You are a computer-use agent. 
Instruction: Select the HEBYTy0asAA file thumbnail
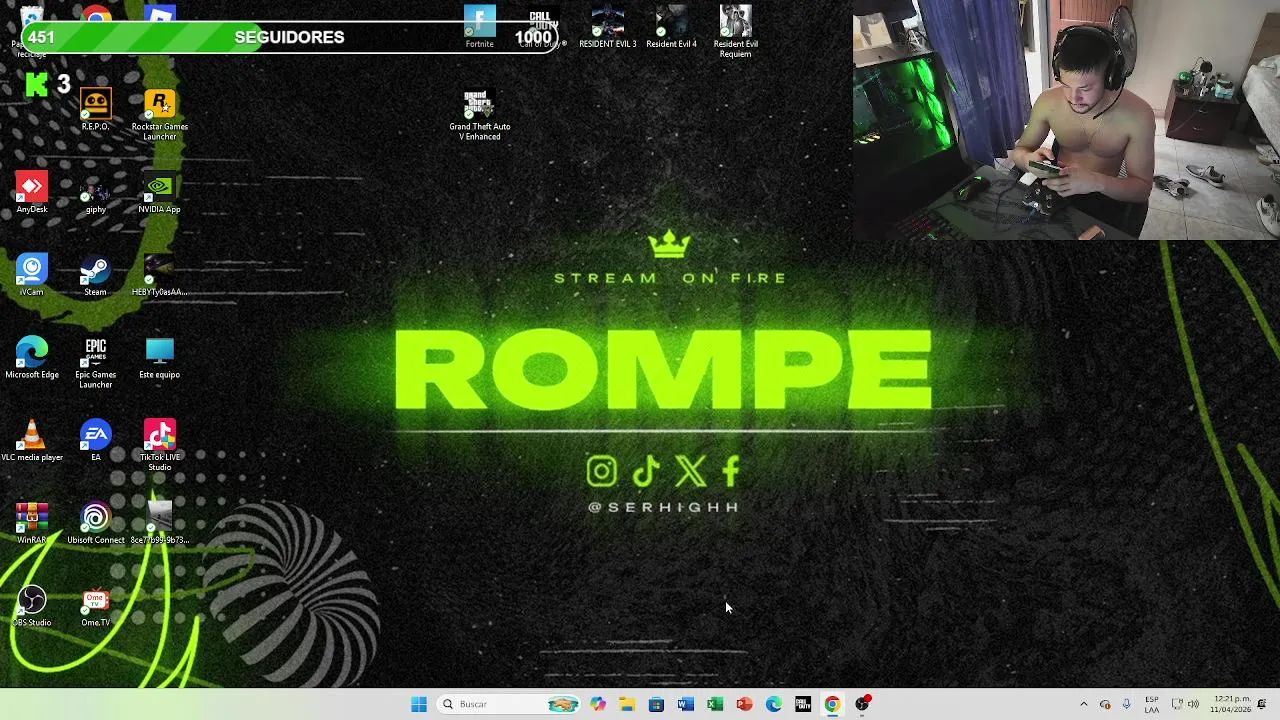point(160,275)
